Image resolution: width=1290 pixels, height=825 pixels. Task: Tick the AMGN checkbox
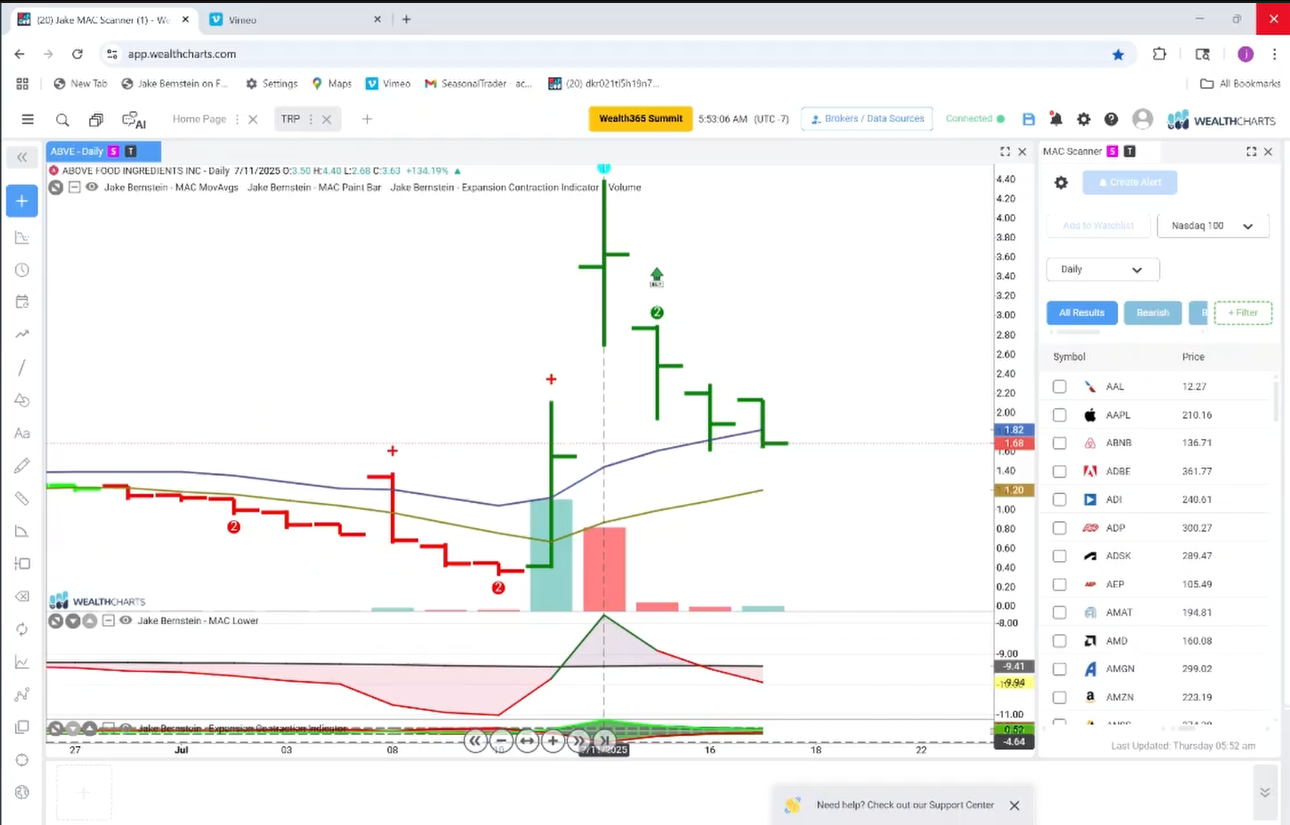click(1060, 669)
